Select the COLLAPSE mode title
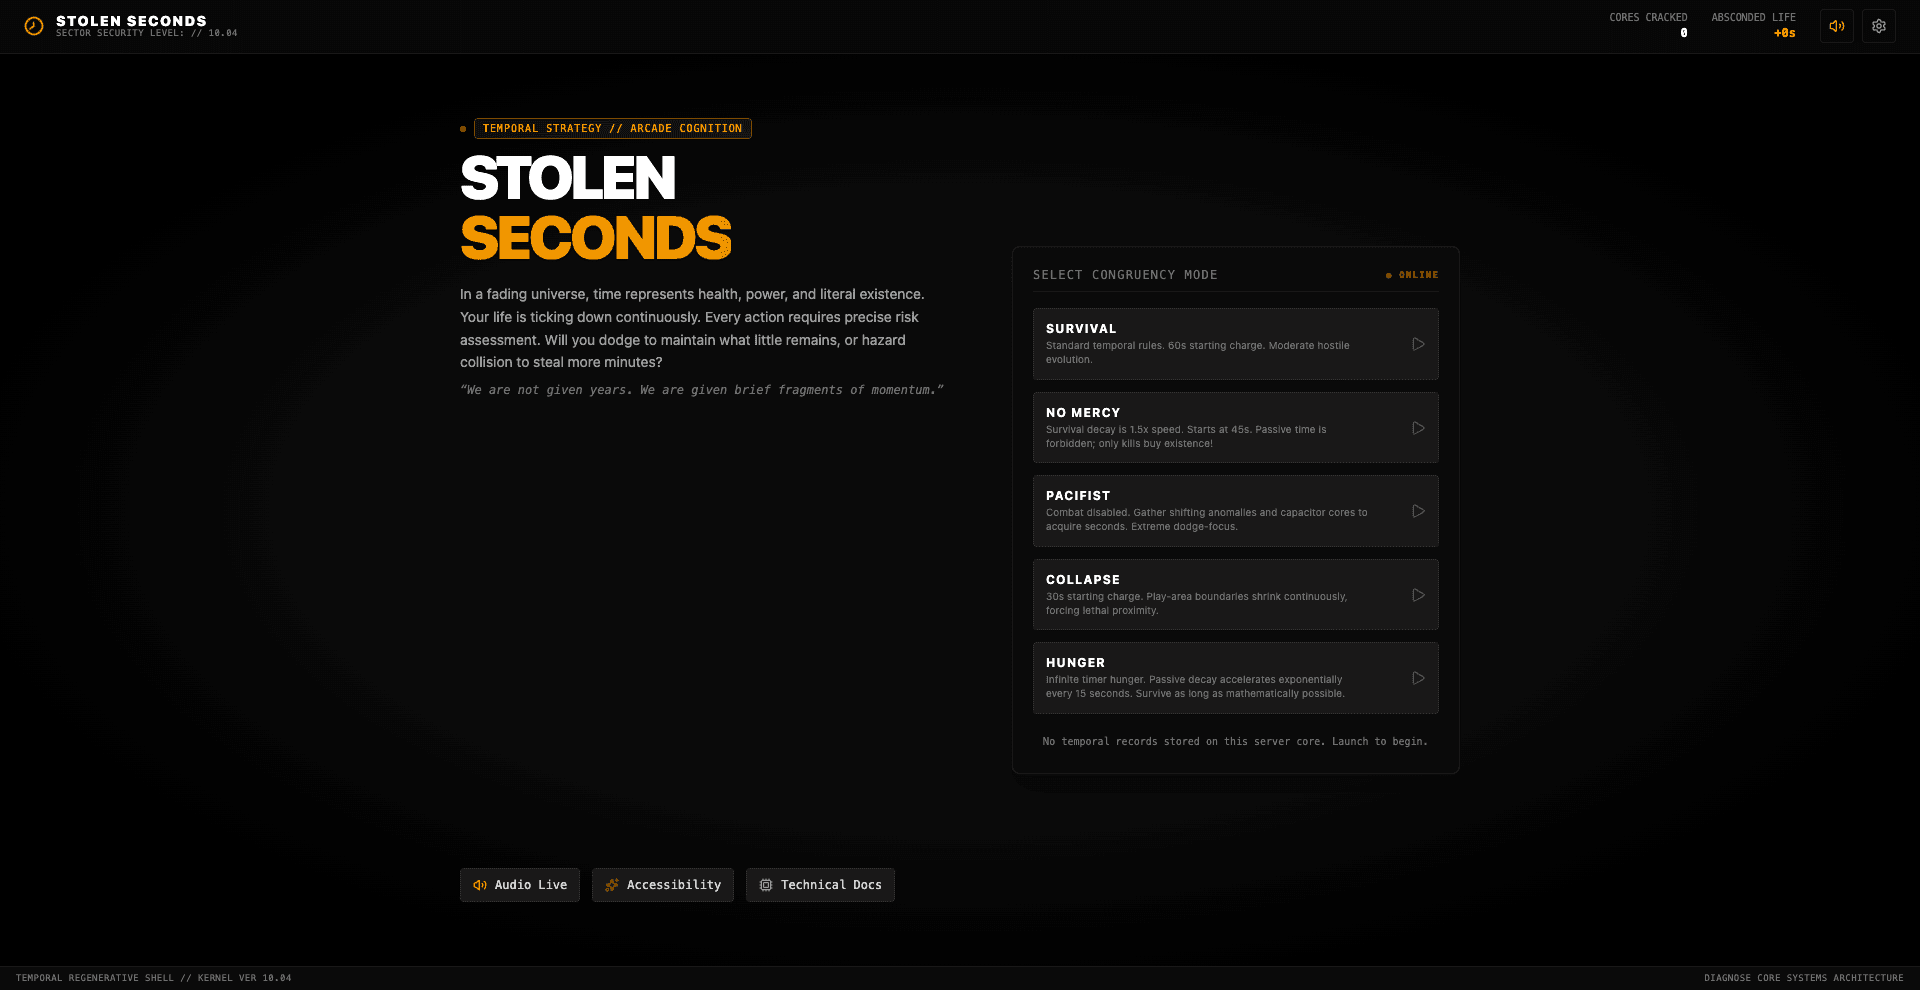Image resolution: width=1920 pixels, height=990 pixels. (1083, 580)
